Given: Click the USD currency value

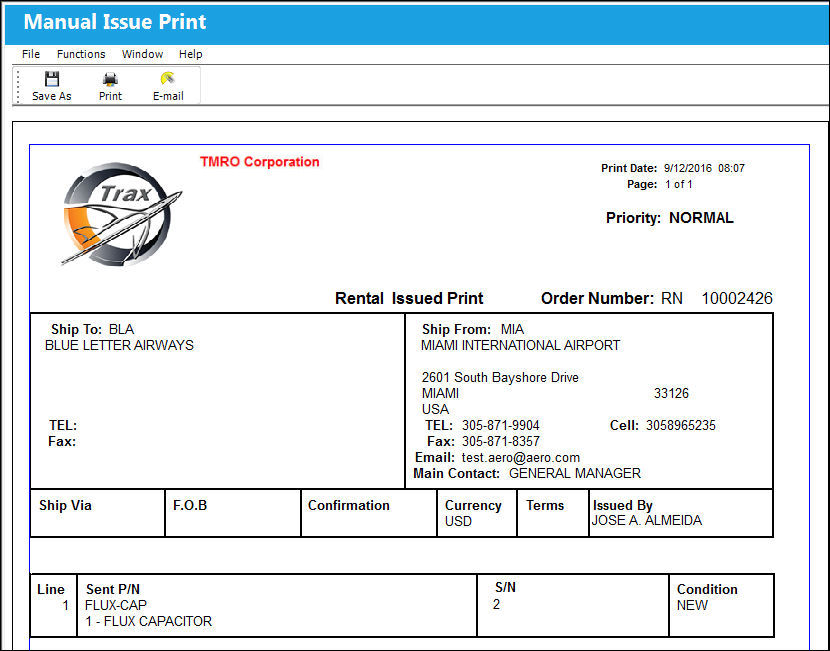Looking at the screenshot, I should (x=458, y=521).
